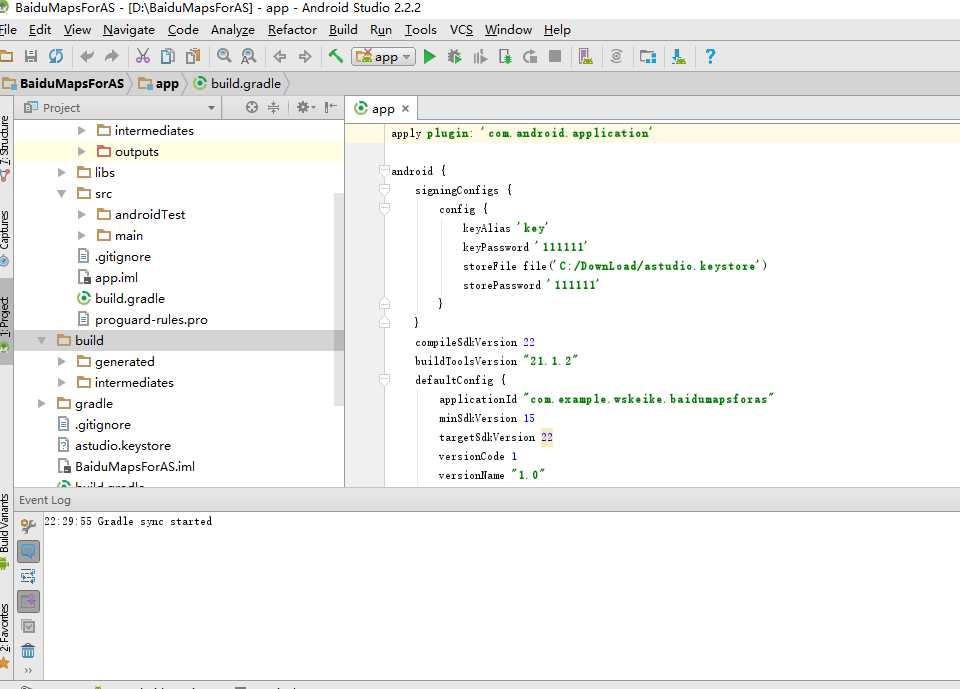Expand the main folder
The image size is (960, 689).
[x=81, y=235]
